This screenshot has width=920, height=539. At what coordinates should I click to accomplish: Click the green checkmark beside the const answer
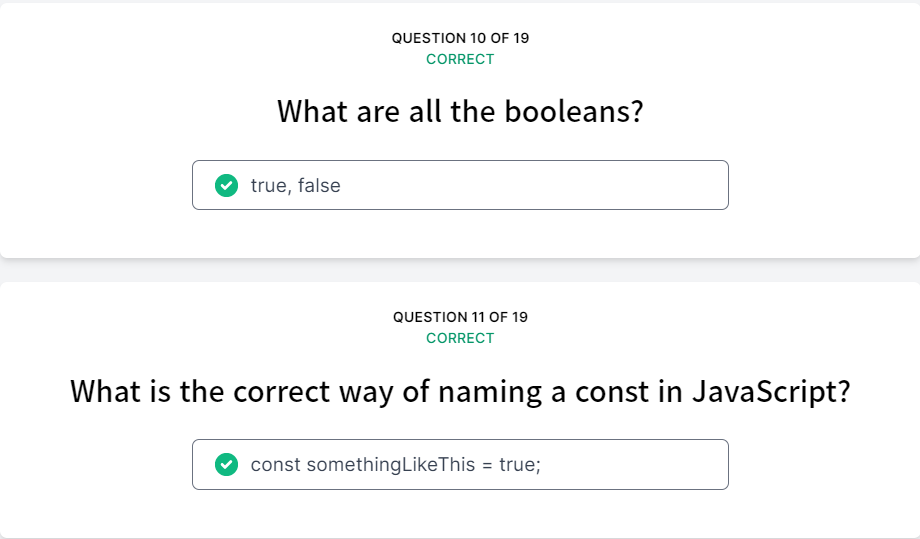click(x=226, y=464)
